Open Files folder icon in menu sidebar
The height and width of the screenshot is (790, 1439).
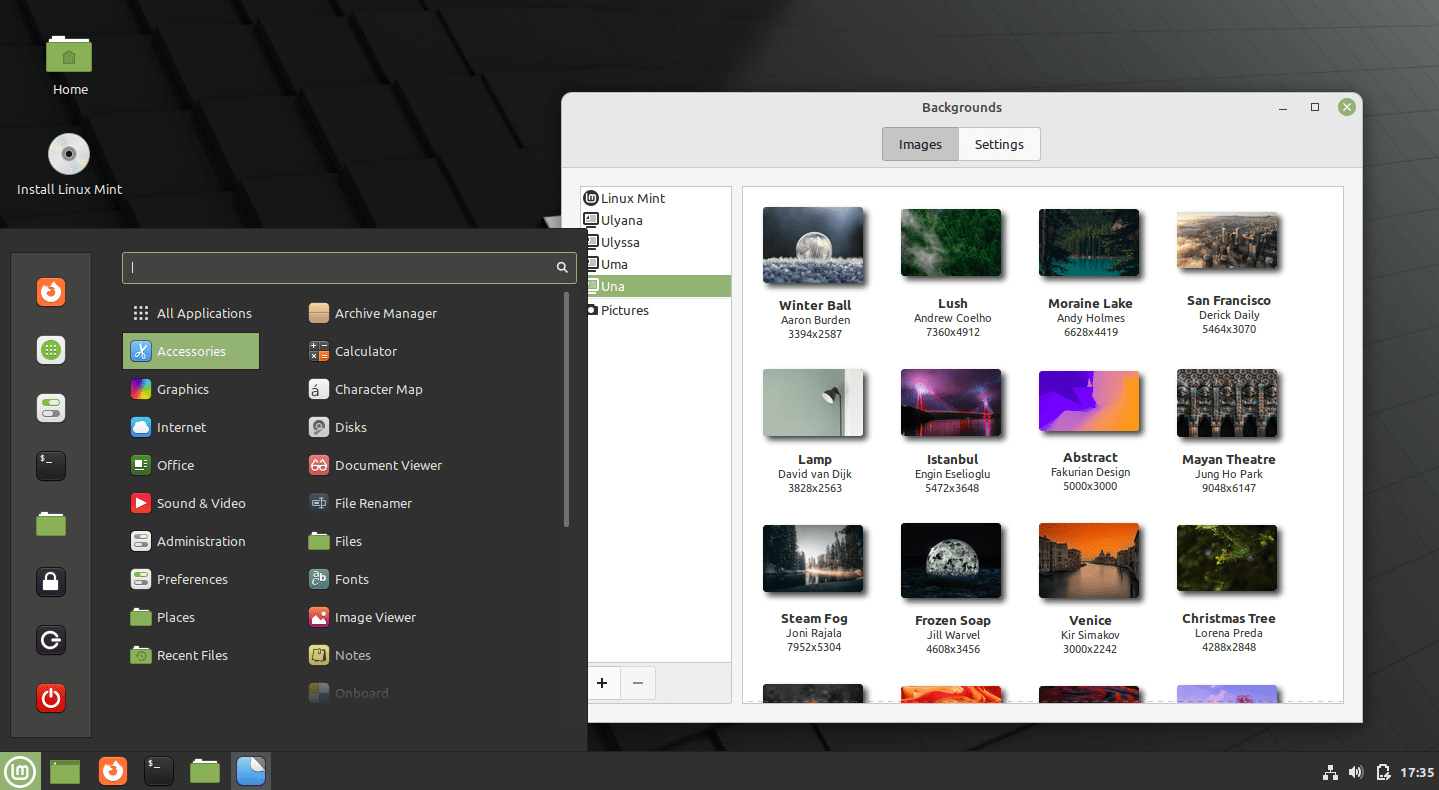point(51,523)
